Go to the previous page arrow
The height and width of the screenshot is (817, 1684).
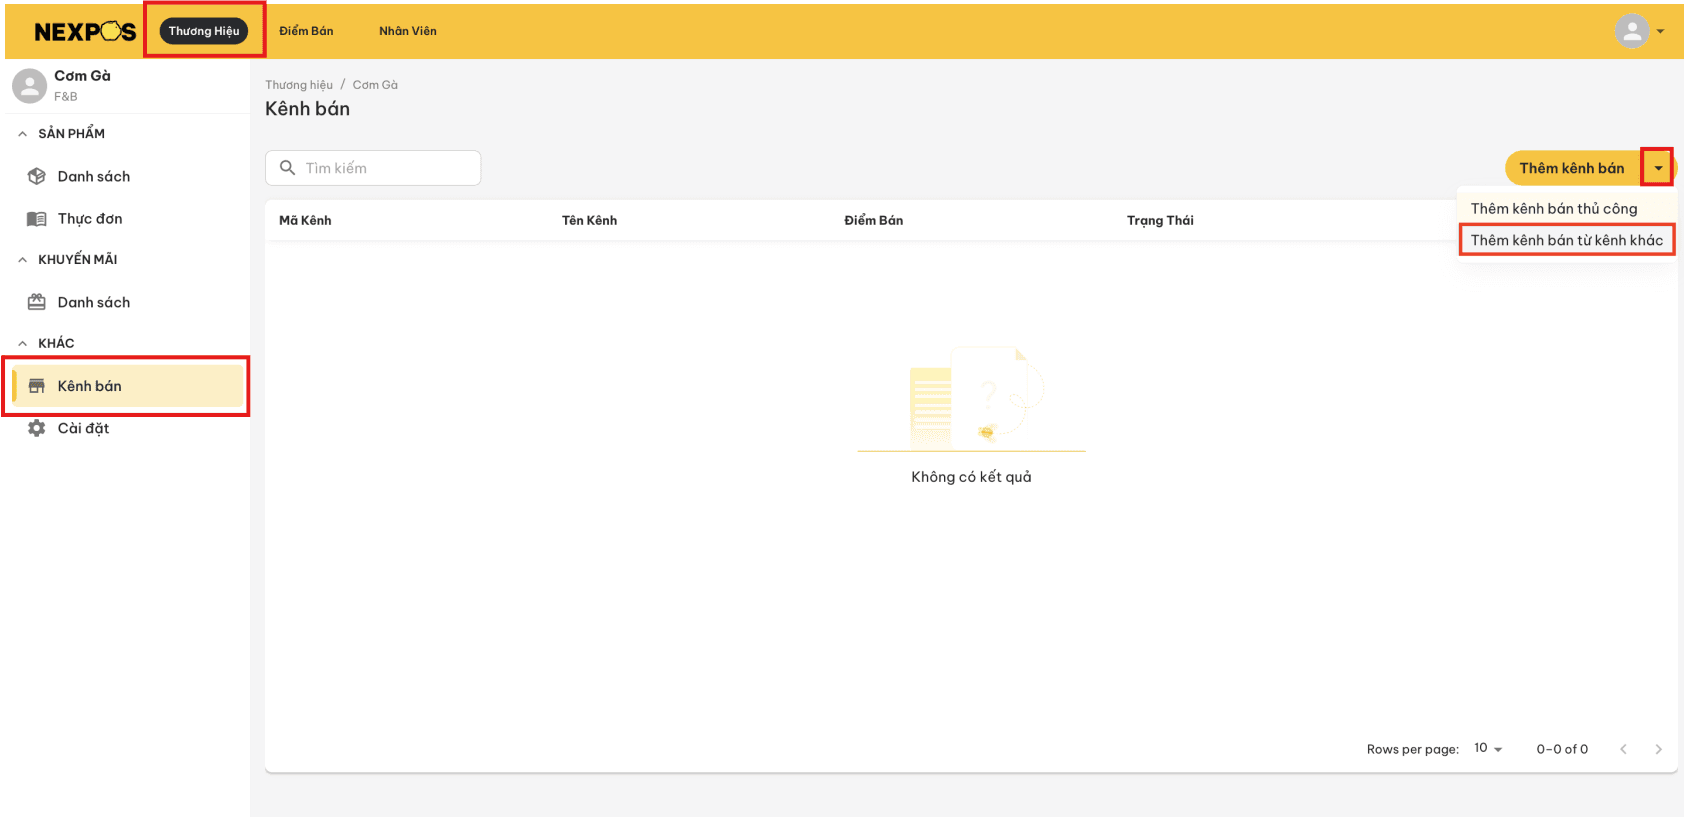click(1623, 749)
